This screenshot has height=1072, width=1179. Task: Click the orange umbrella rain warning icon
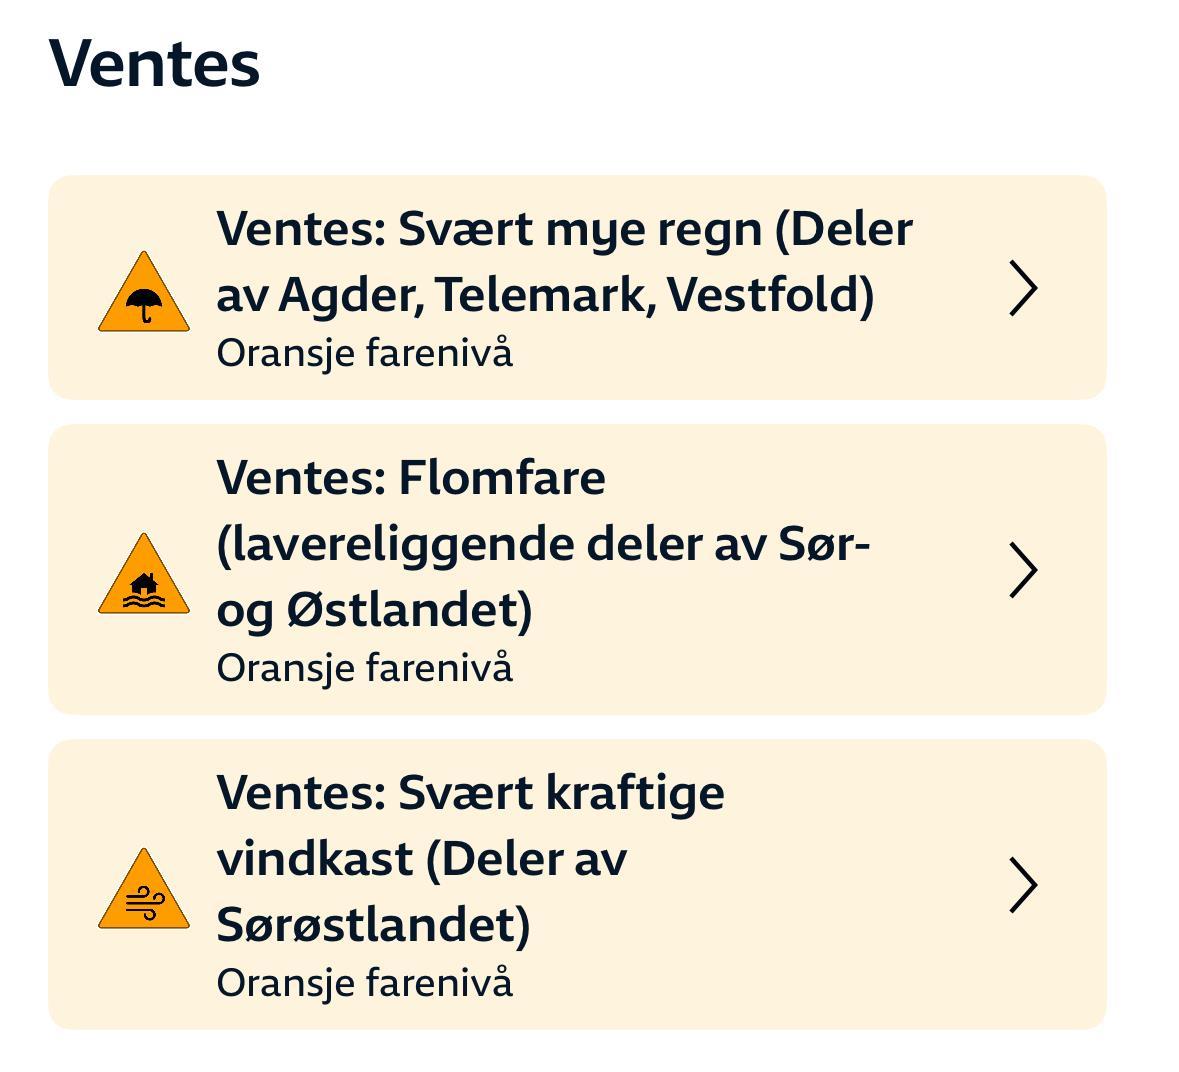144,294
